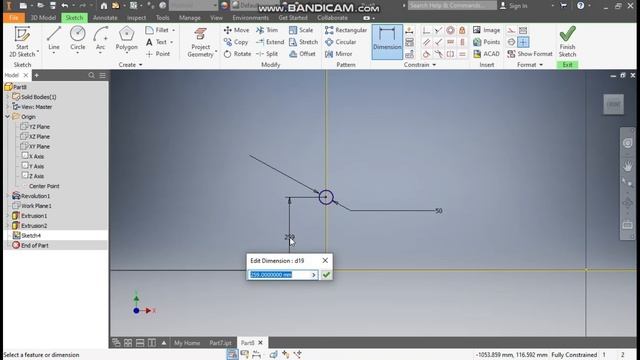The image size is (640, 360).
Task: Select Extrusion1 in model tree
Action: click(34, 216)
